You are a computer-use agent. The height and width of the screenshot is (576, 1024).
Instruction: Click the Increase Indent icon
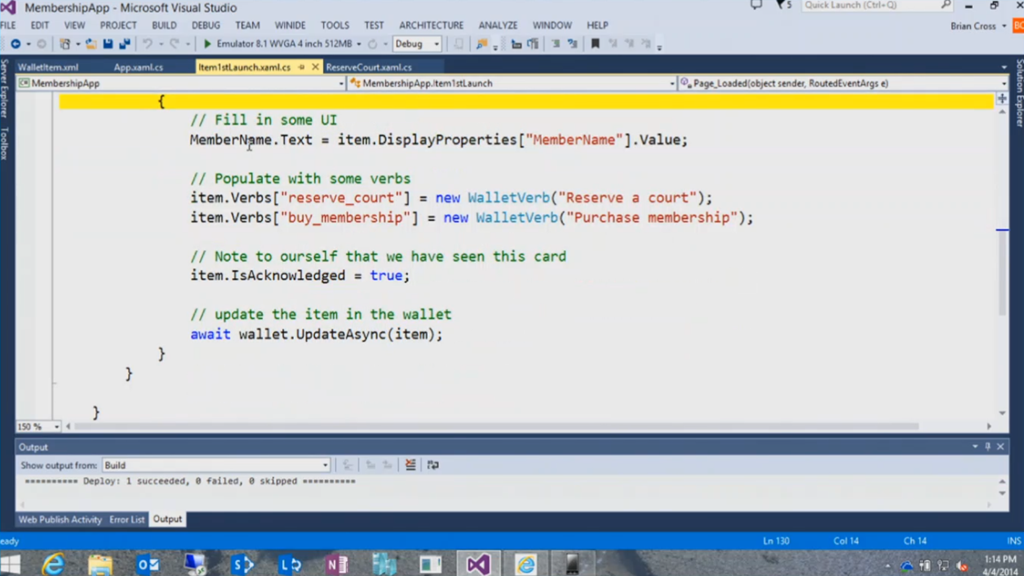point(533,44)
